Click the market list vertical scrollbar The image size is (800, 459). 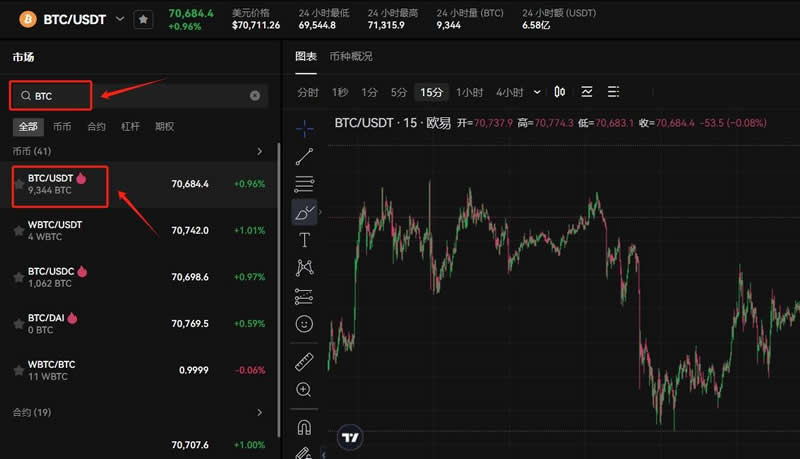coord(278,270)
